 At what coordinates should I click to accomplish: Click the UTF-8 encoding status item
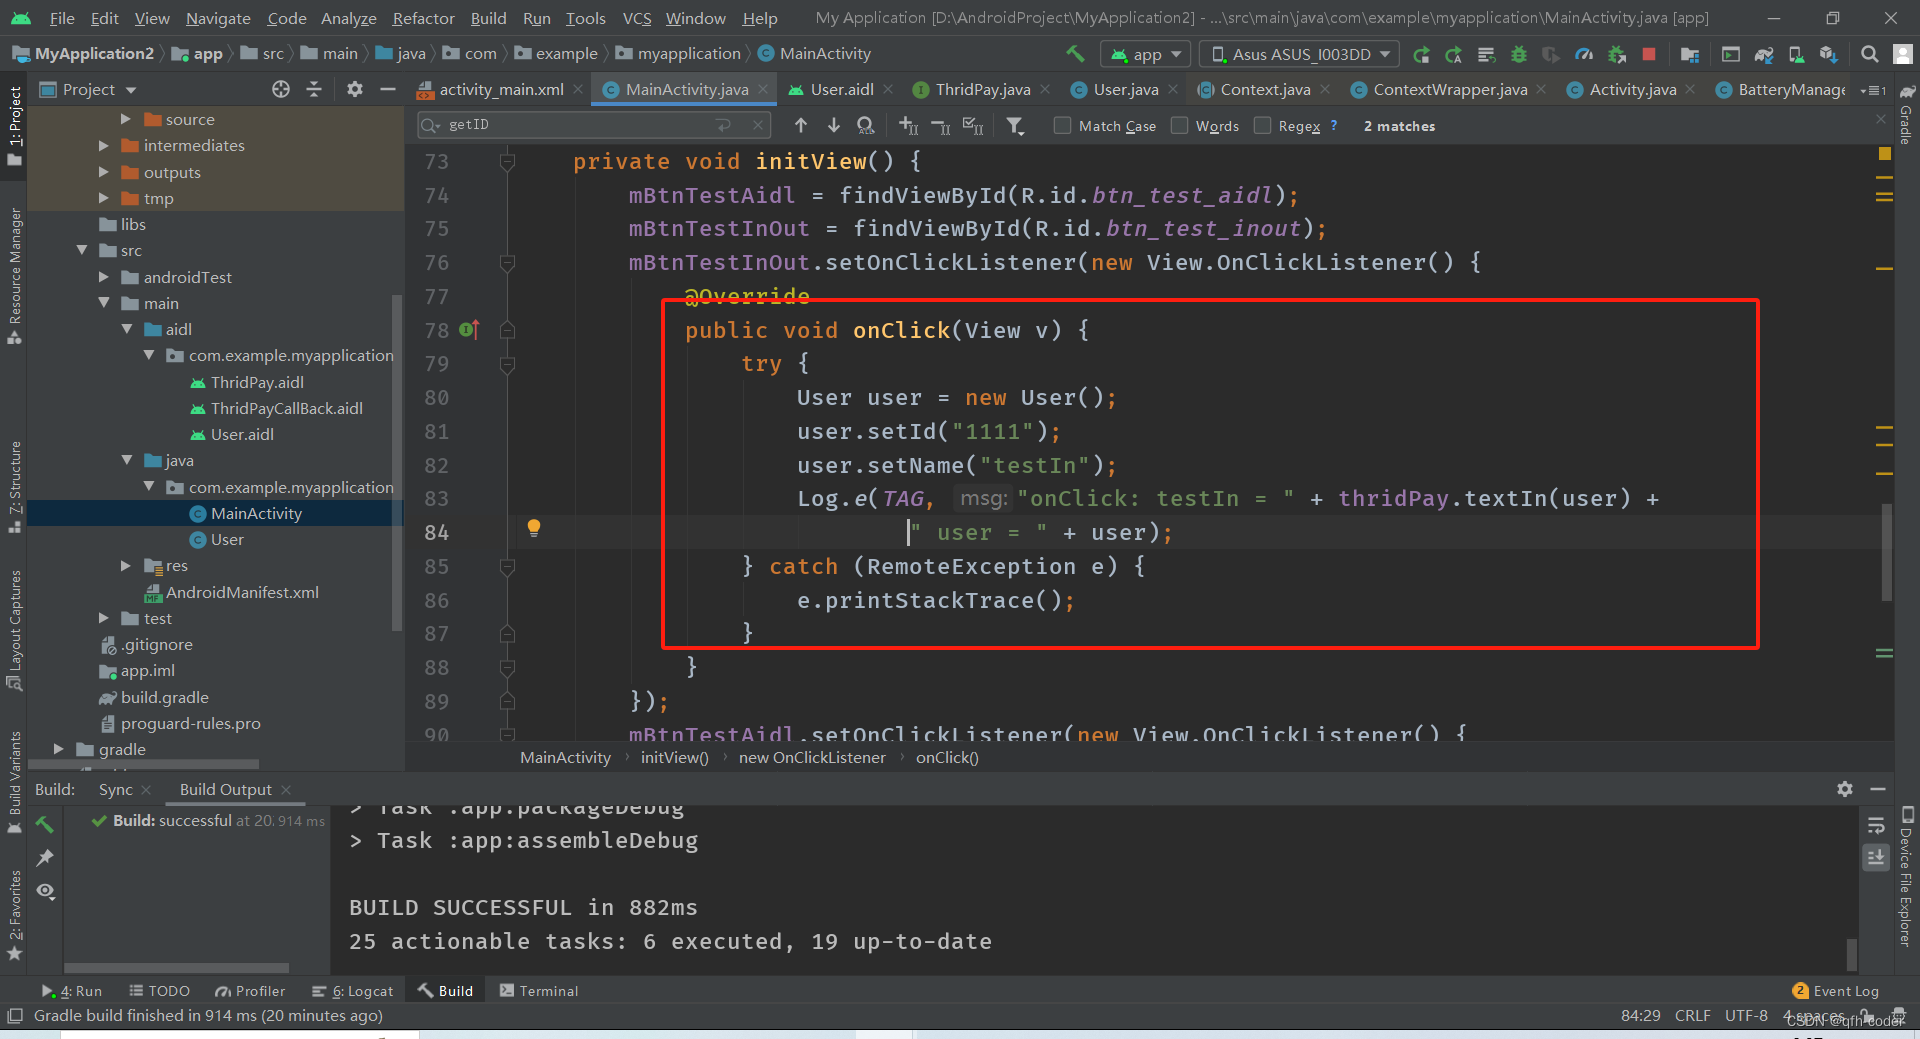[x=1746, y=1016]
